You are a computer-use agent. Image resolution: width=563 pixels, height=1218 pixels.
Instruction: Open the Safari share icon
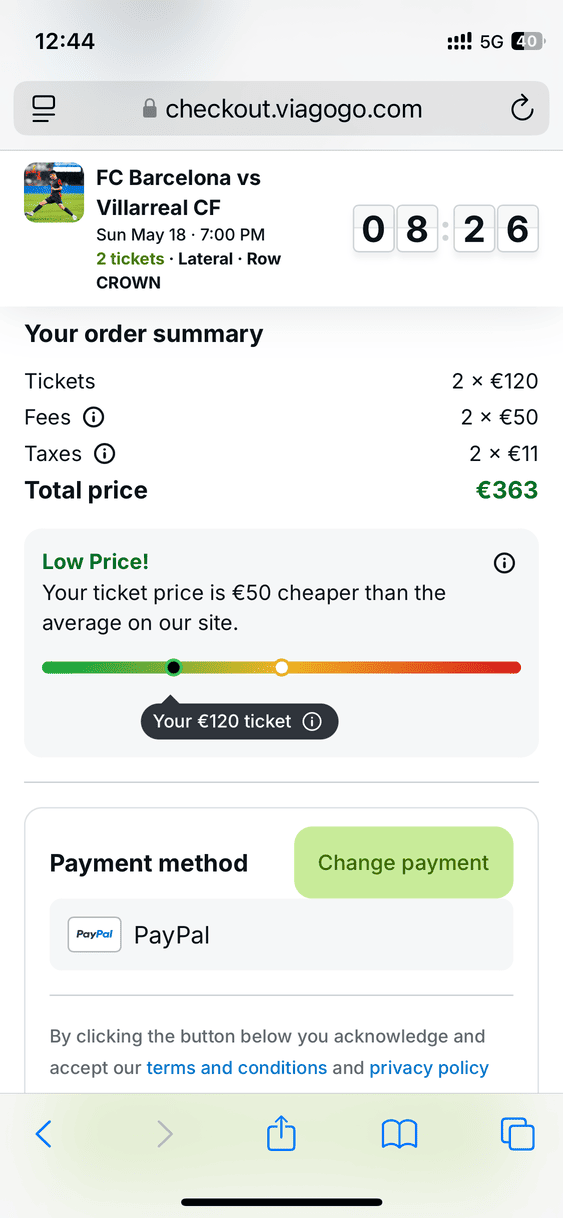point(281,1133)
